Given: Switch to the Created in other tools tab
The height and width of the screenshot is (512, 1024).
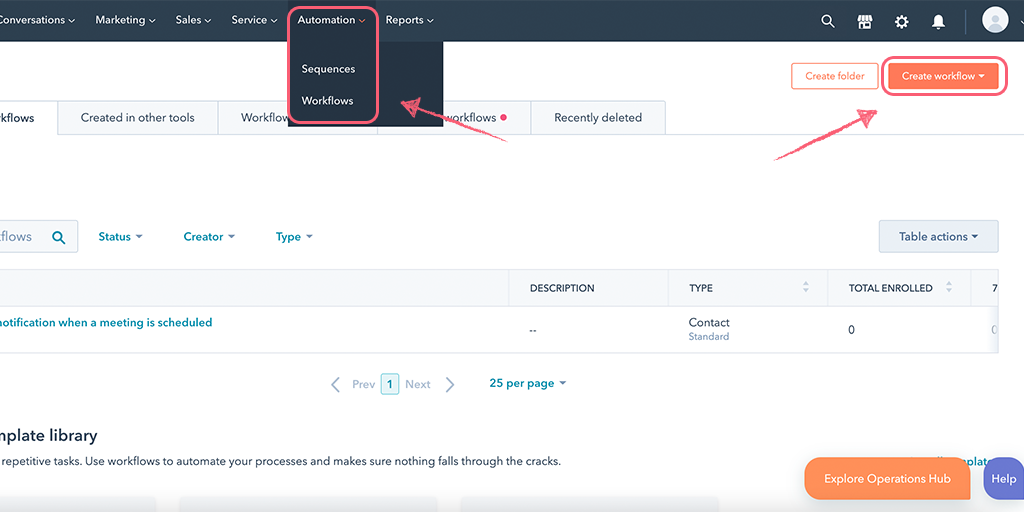Looking at the screenshot, I should (x=138, y=118).
